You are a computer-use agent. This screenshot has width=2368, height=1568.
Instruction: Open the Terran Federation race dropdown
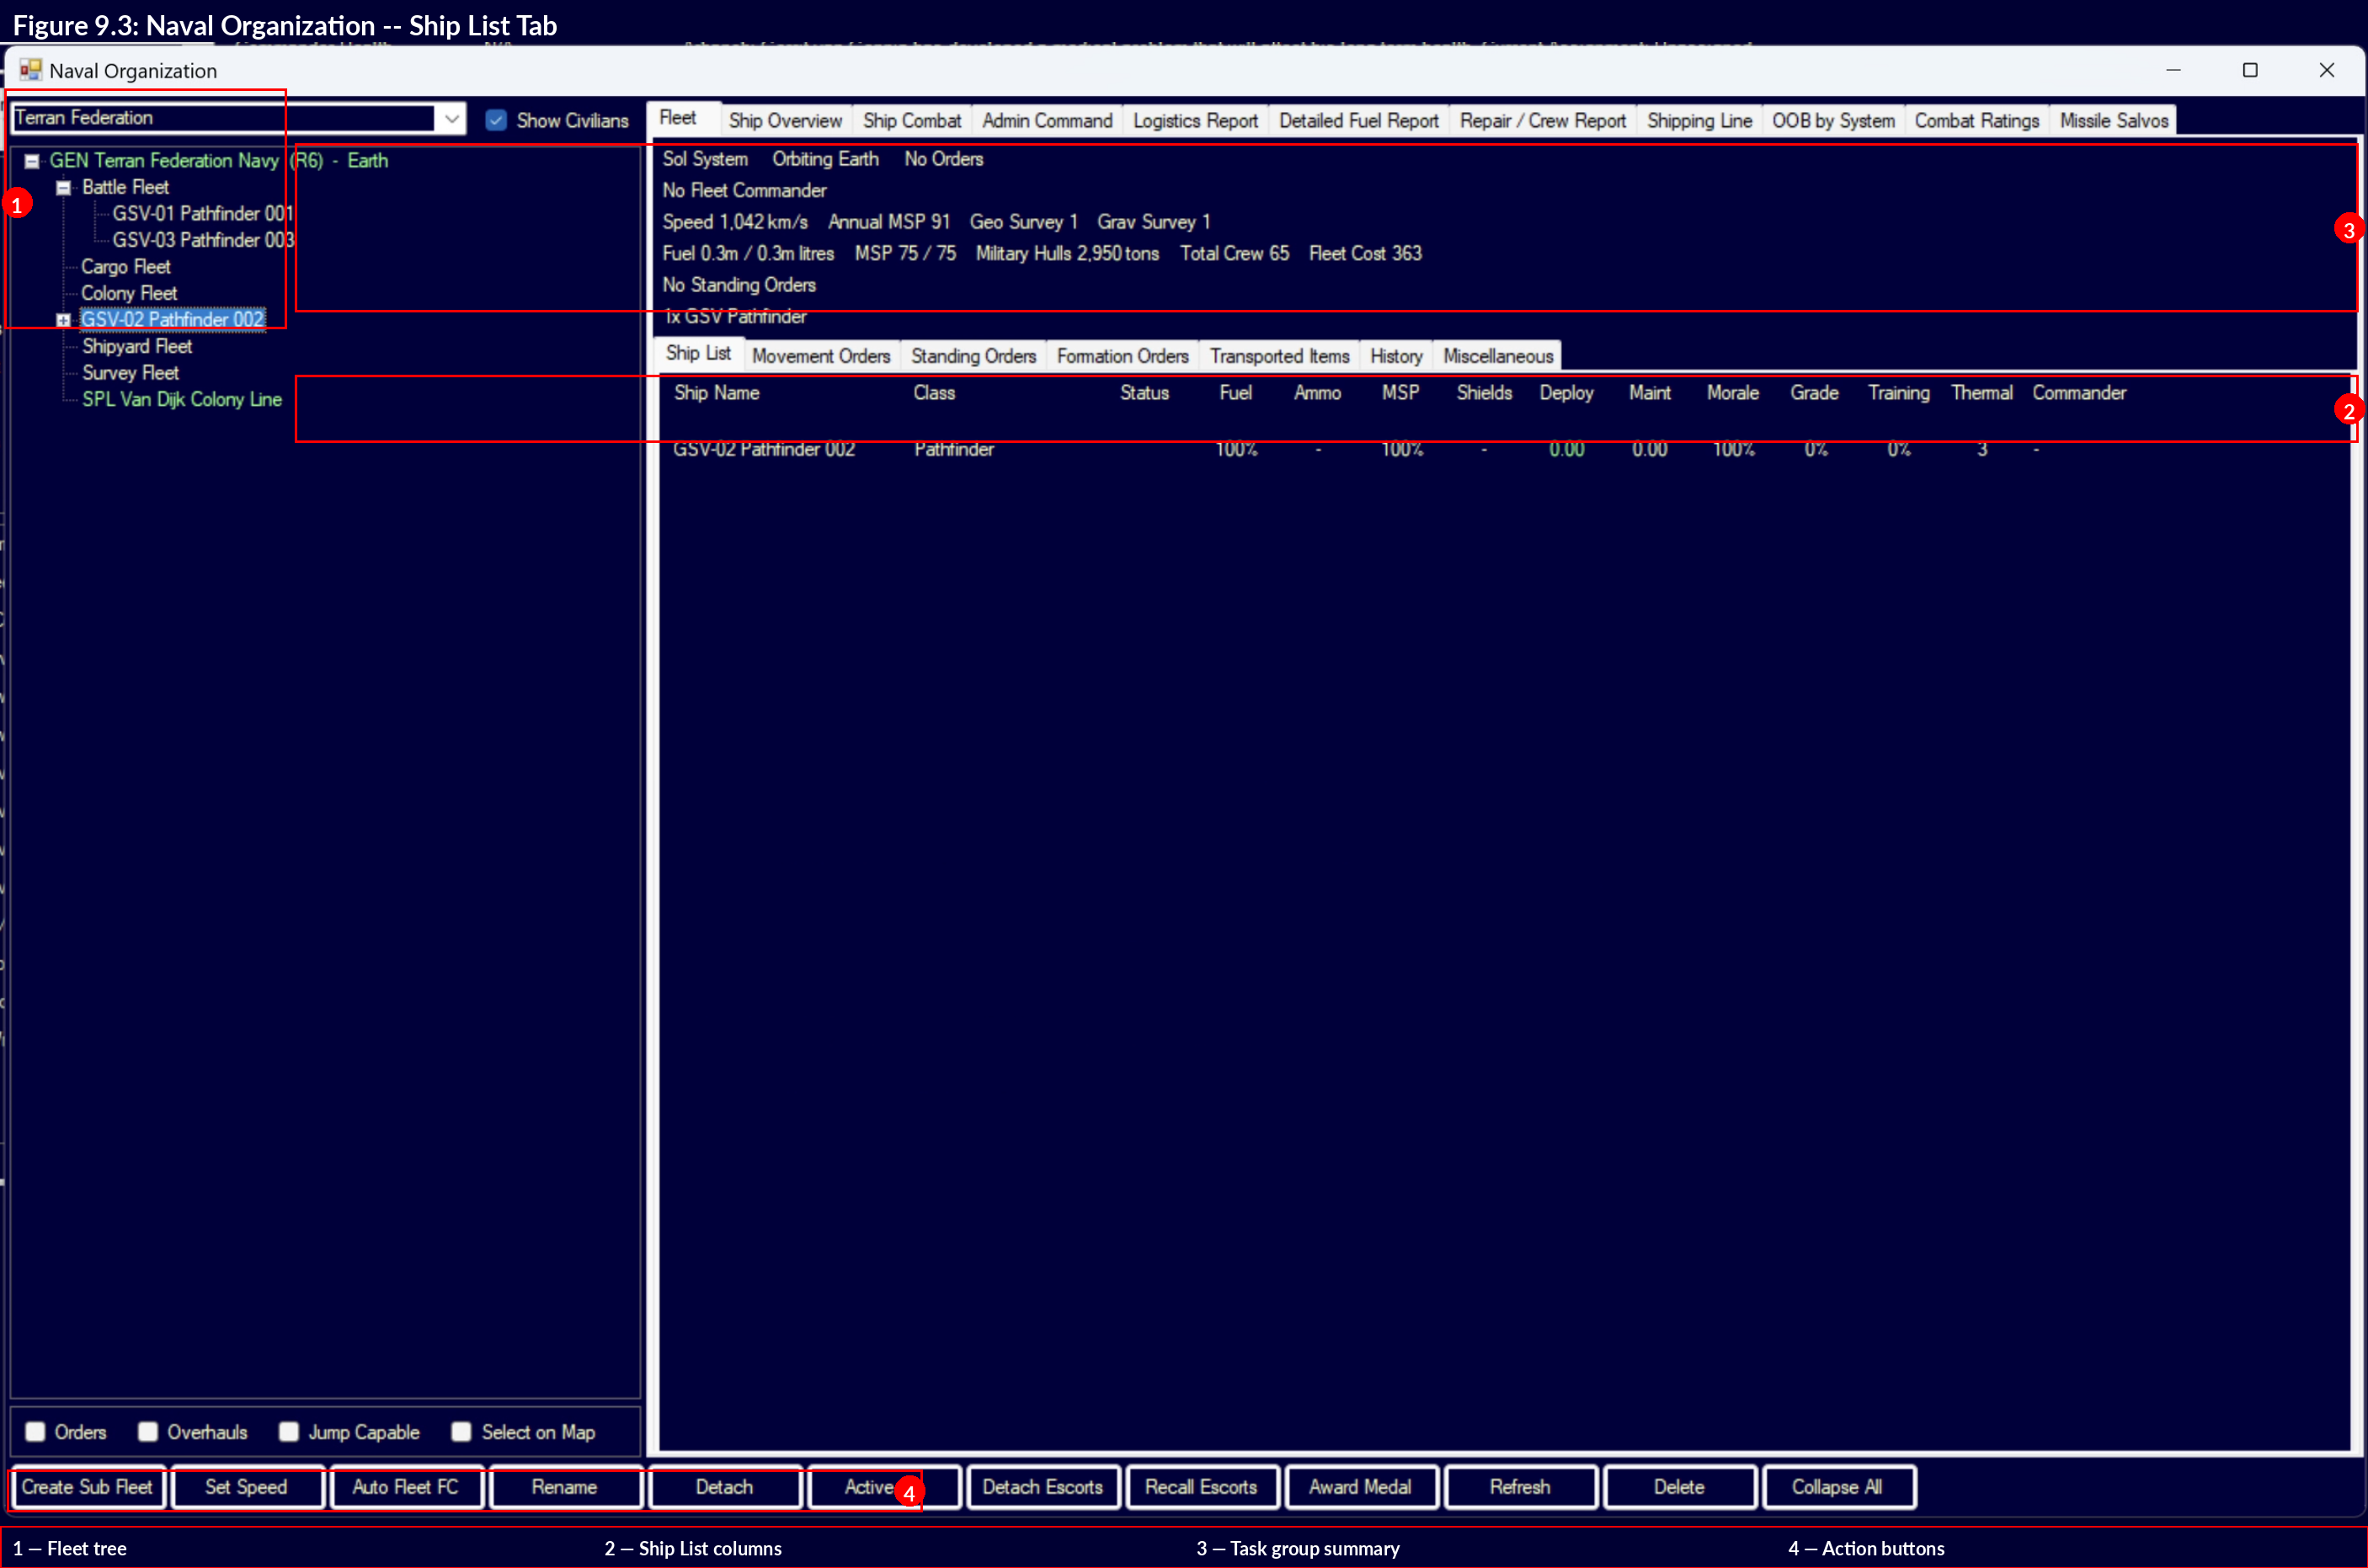tap(452, 118)
